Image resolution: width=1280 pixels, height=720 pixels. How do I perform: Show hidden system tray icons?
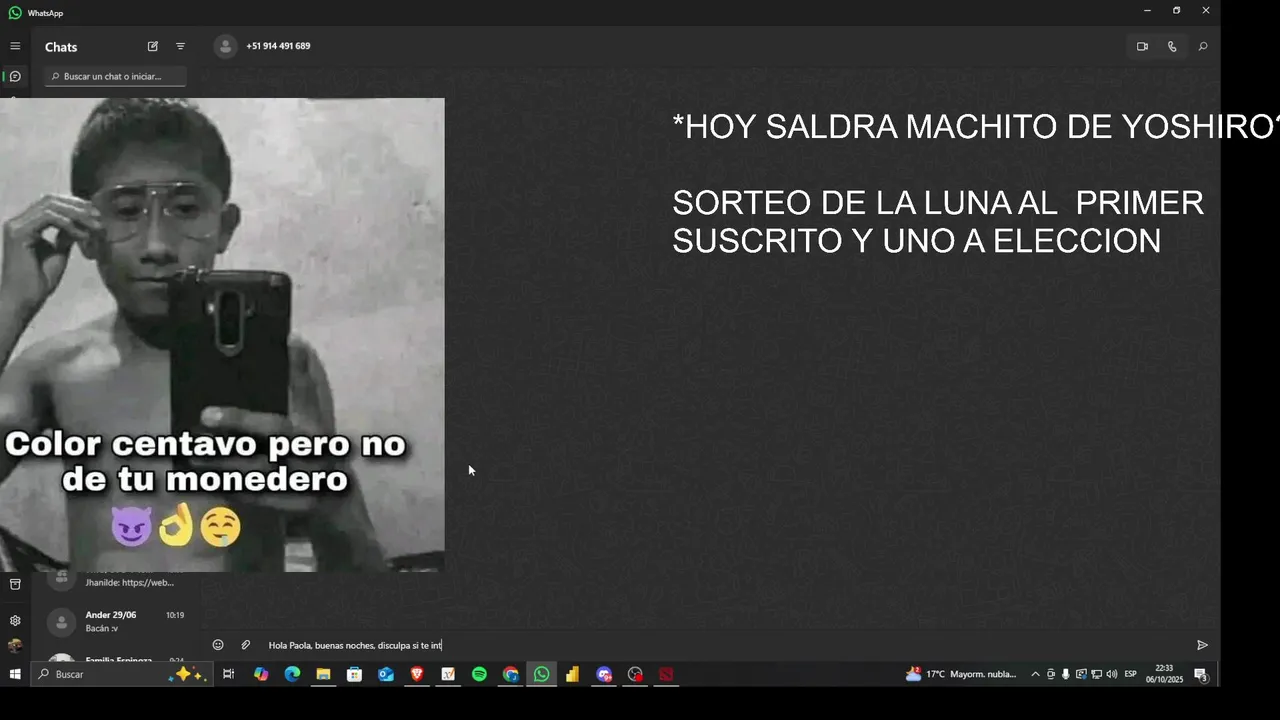tap(1035, 674)
